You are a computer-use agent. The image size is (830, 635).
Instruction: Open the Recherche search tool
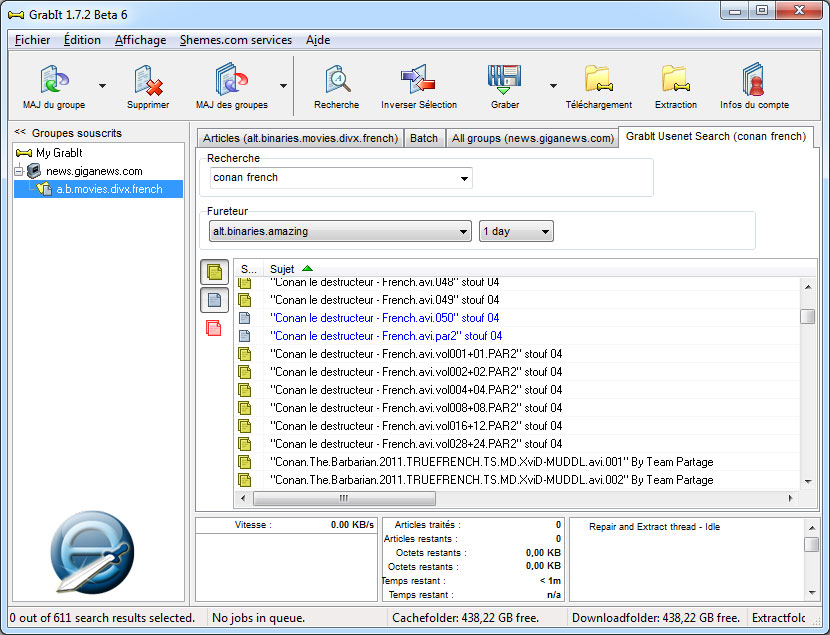[x=337, y=79]
